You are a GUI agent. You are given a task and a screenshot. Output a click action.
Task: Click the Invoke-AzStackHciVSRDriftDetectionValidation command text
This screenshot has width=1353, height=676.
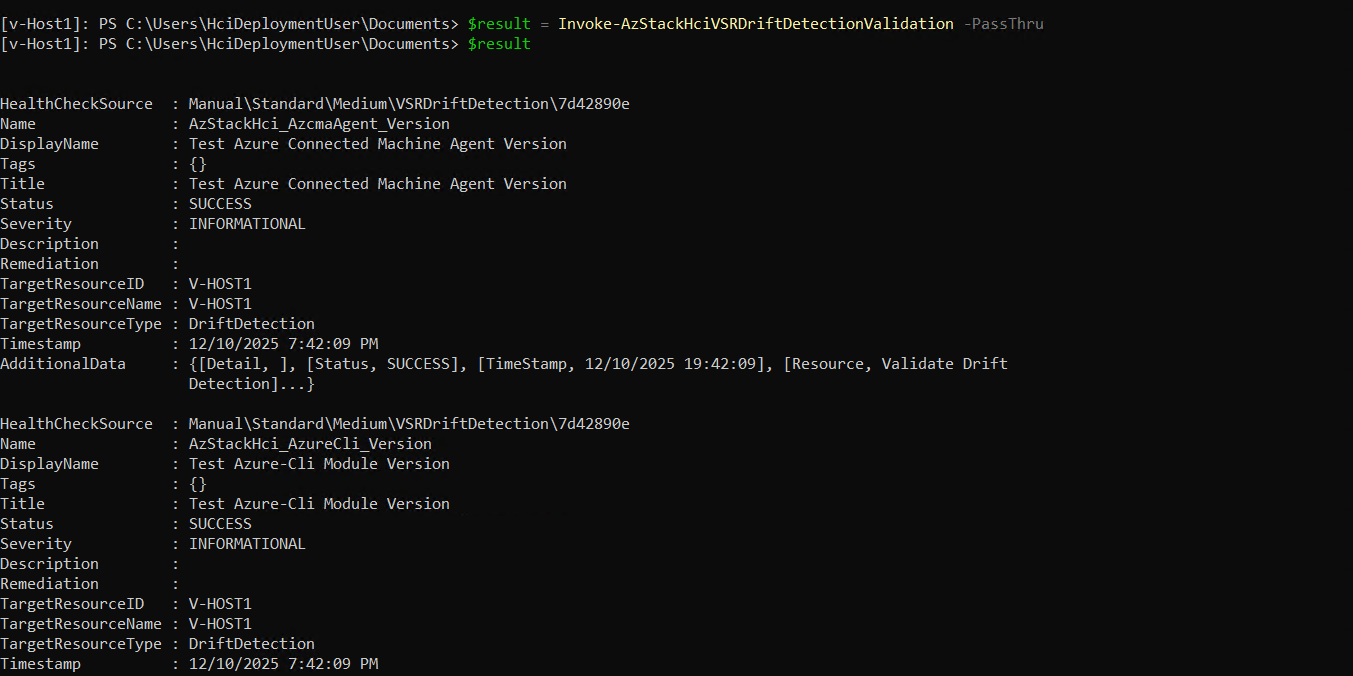pos(755,24)
